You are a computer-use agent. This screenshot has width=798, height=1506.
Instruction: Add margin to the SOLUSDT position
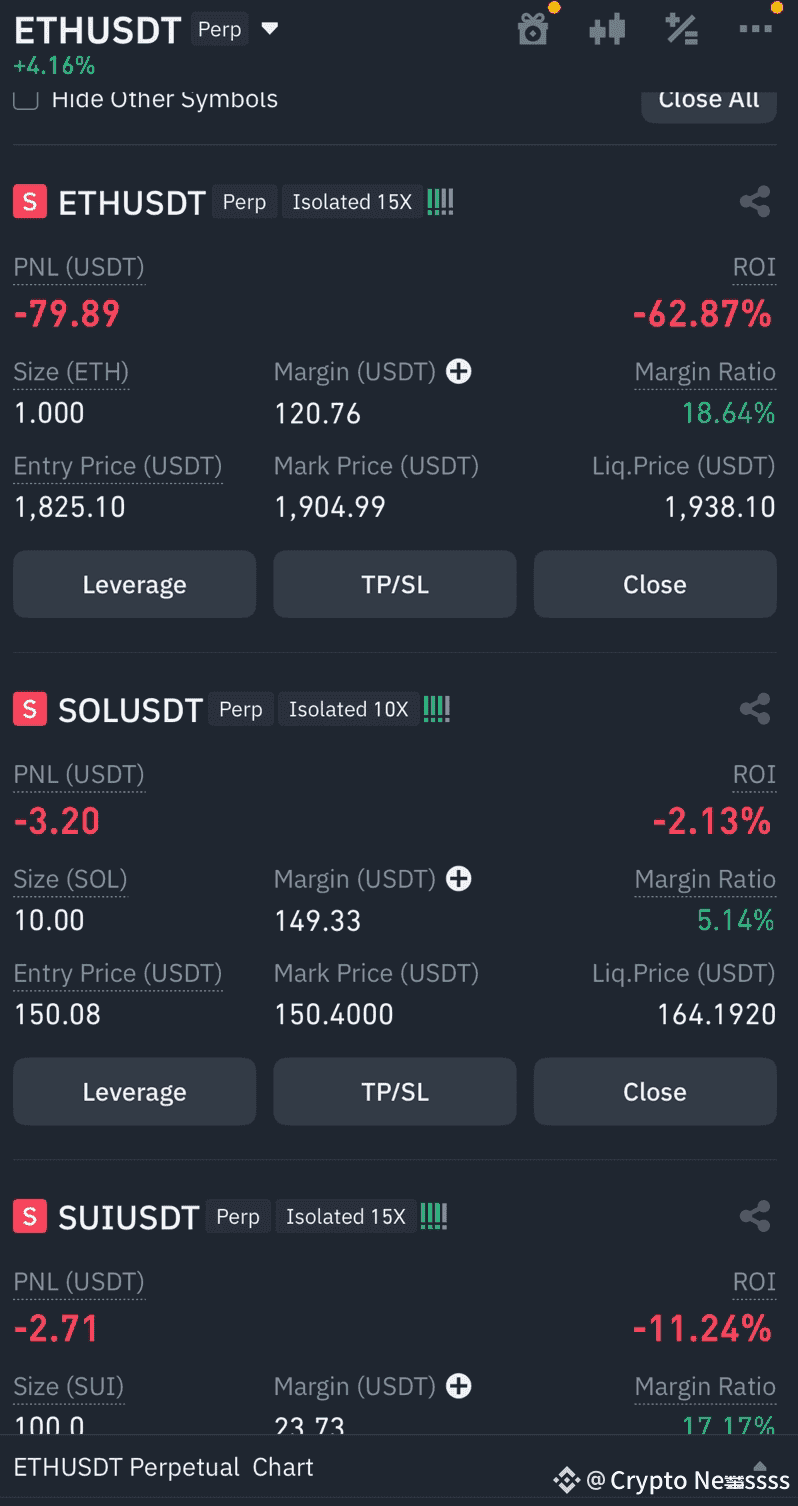[x=459, y=879]
